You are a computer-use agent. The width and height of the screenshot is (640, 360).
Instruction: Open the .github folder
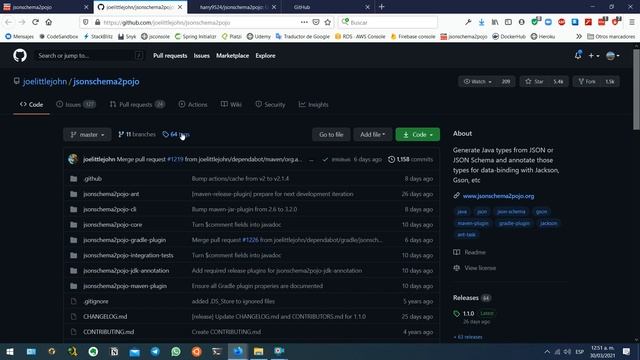(93, 179)
